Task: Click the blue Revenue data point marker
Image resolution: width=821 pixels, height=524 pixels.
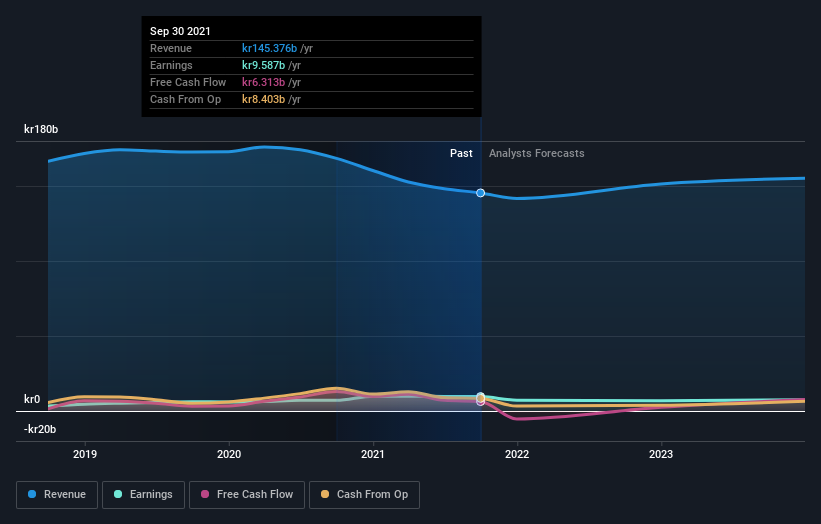Action: click(x=481, y=193)
